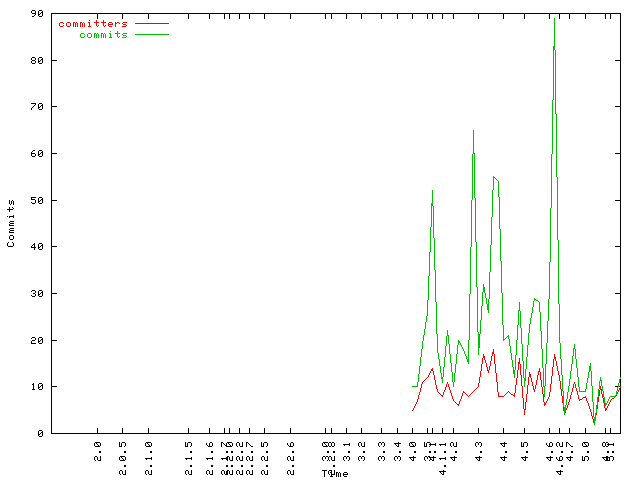The image size is (640, 480).
Task: Click the 90 value on y-axis
Action: click(x=36, y=14)
